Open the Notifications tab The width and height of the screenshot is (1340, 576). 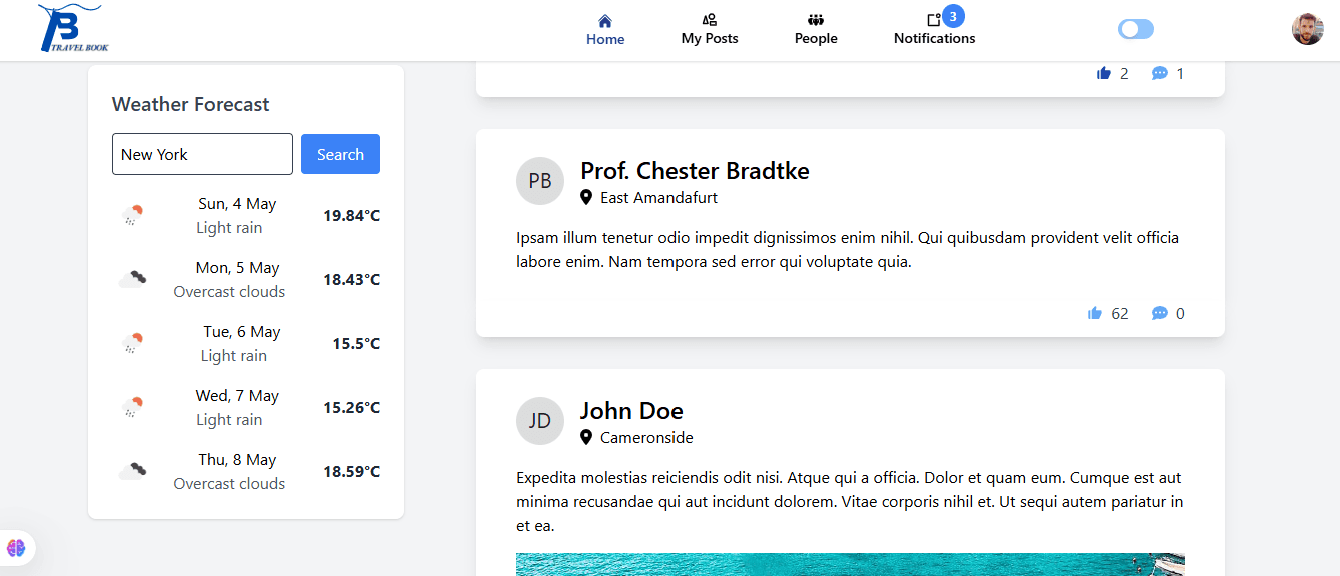934,30
